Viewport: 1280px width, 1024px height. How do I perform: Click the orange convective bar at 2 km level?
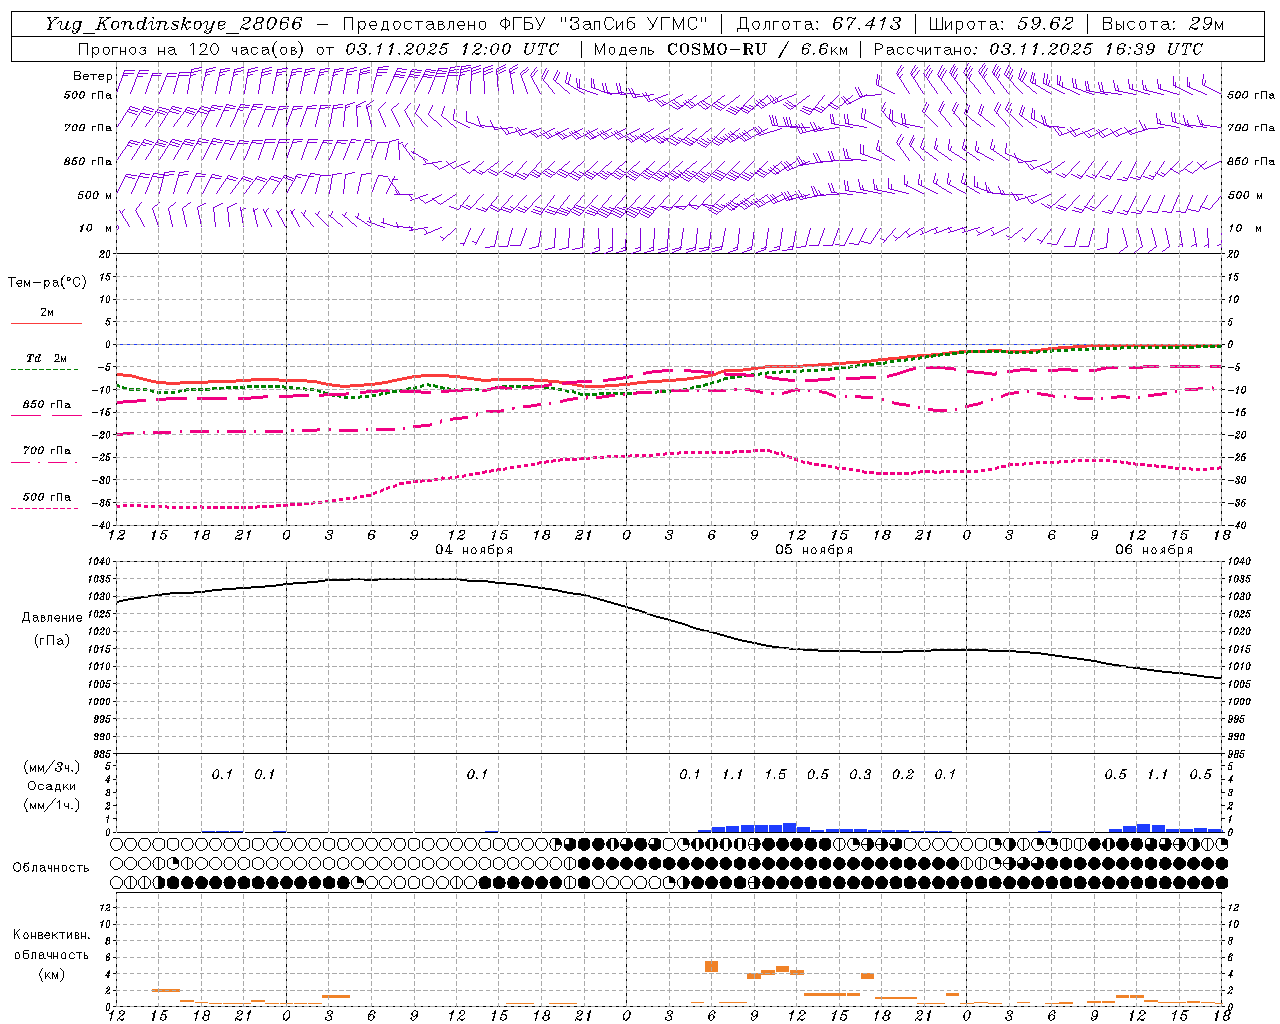click(x=166, y=990)
